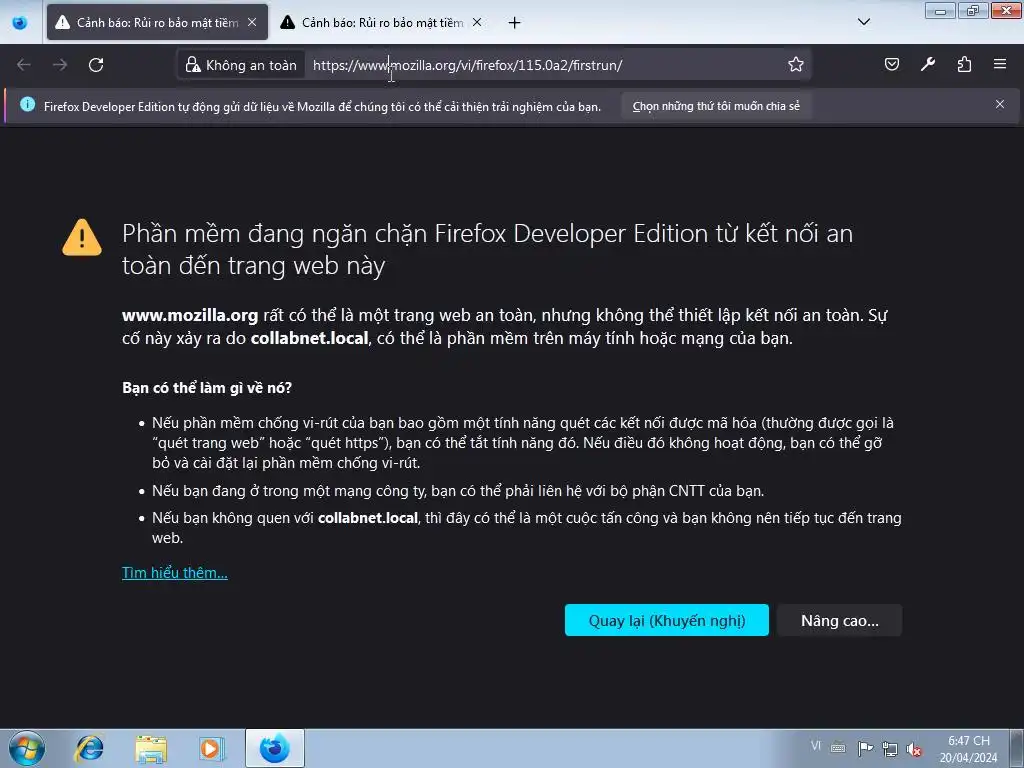Save page to Pocket

pyautogui.click(x=891, y=64)
